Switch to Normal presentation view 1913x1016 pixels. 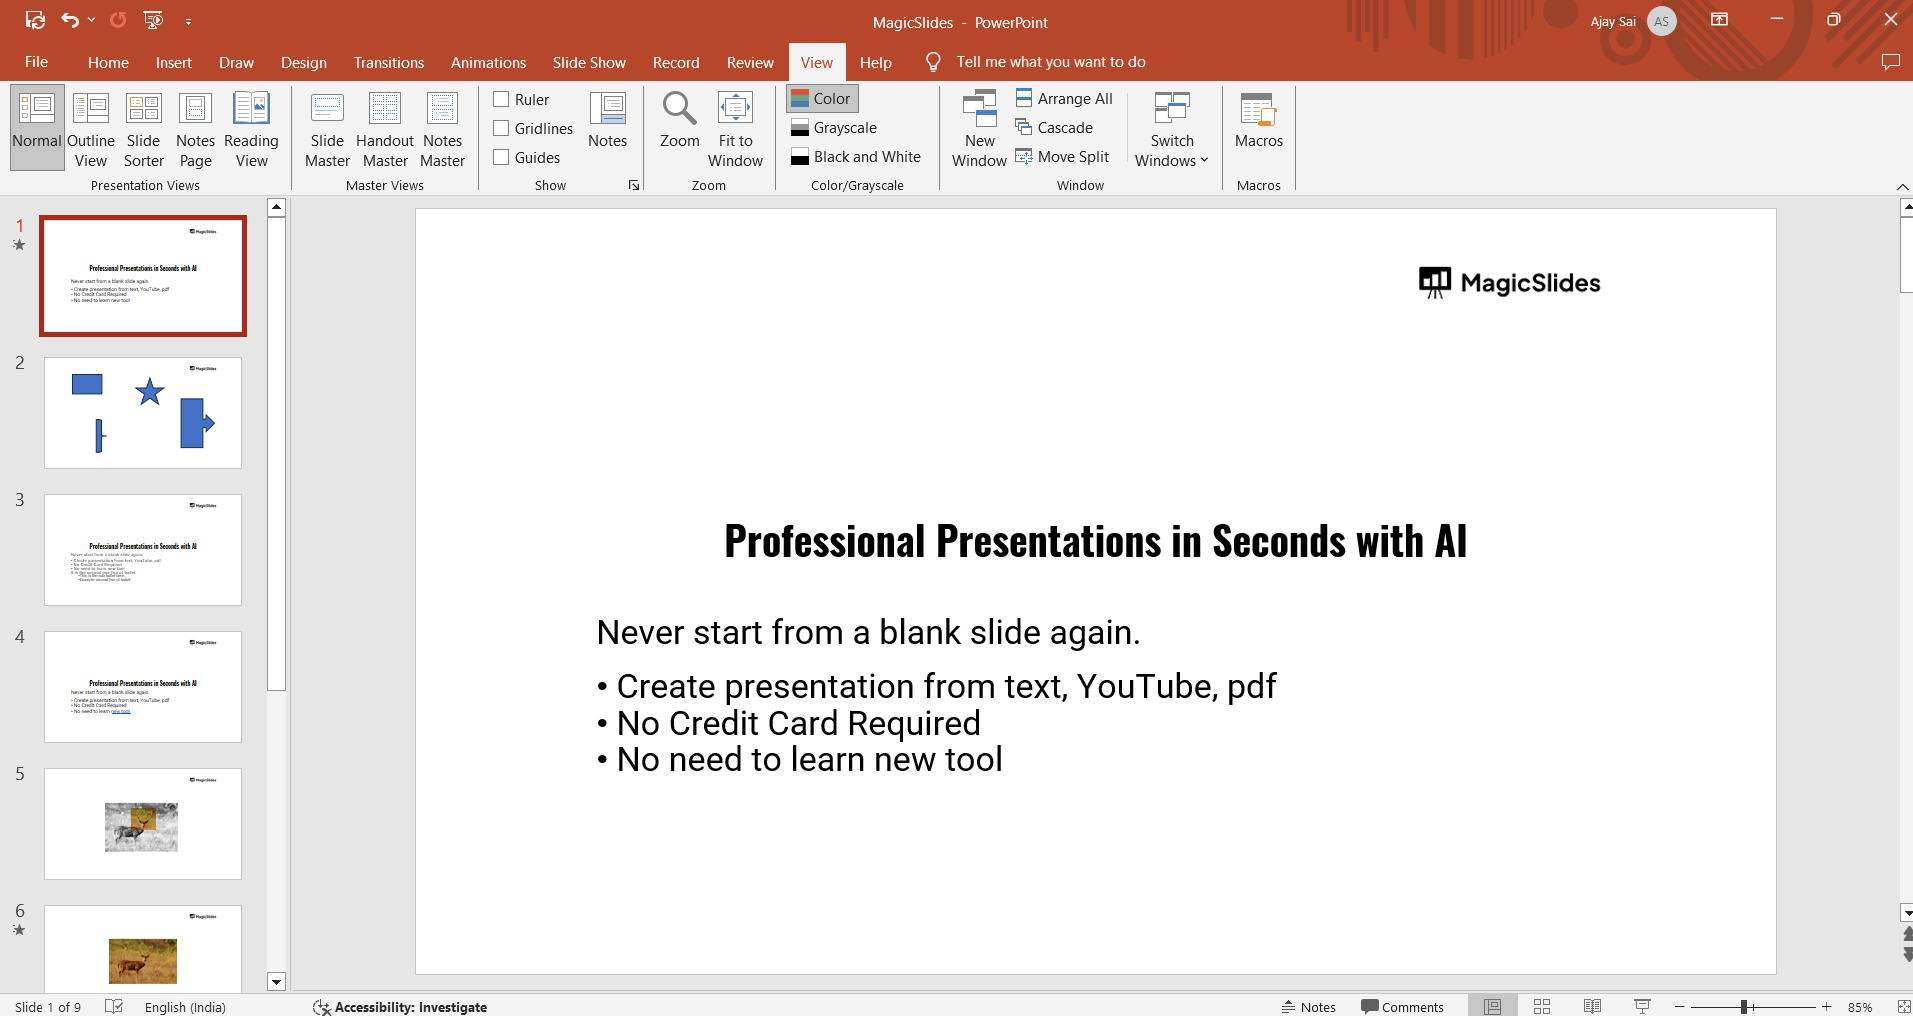37,128
